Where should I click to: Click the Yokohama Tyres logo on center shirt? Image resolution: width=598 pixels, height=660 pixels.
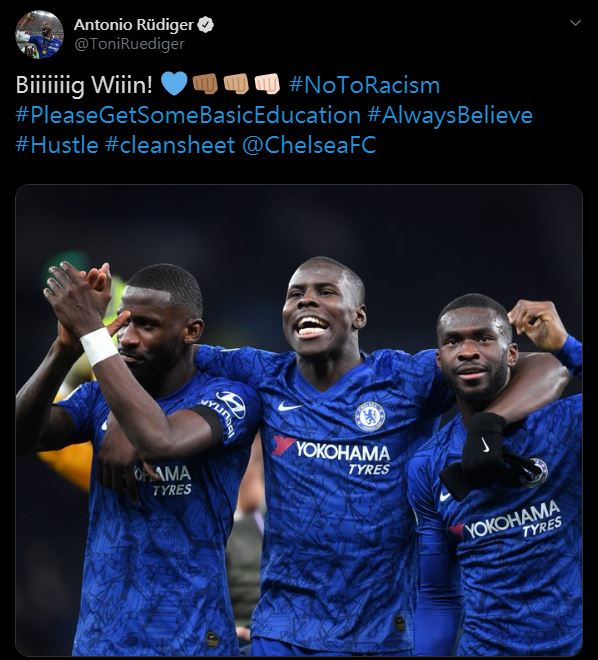pos(331,455)
